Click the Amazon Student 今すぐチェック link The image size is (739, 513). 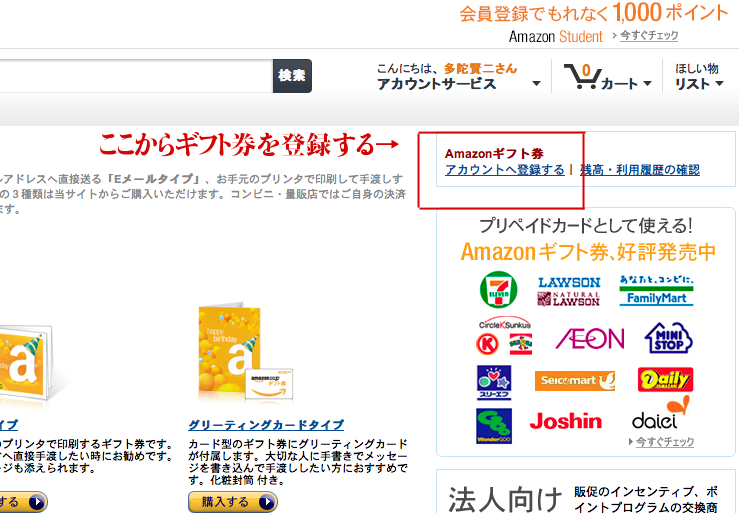pyautogui.click(x=649, y=35)
